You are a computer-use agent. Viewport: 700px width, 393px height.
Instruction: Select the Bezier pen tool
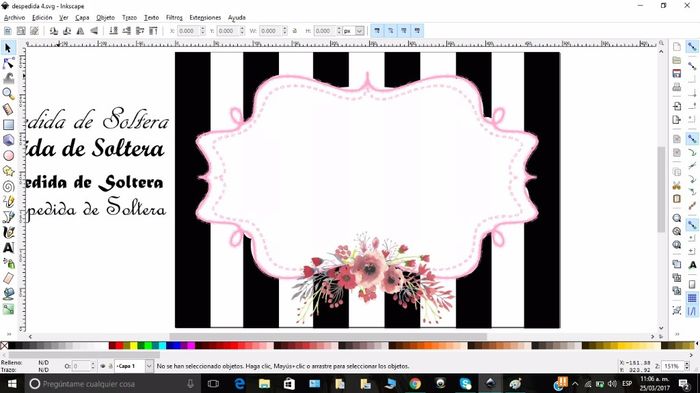point(8,217)
